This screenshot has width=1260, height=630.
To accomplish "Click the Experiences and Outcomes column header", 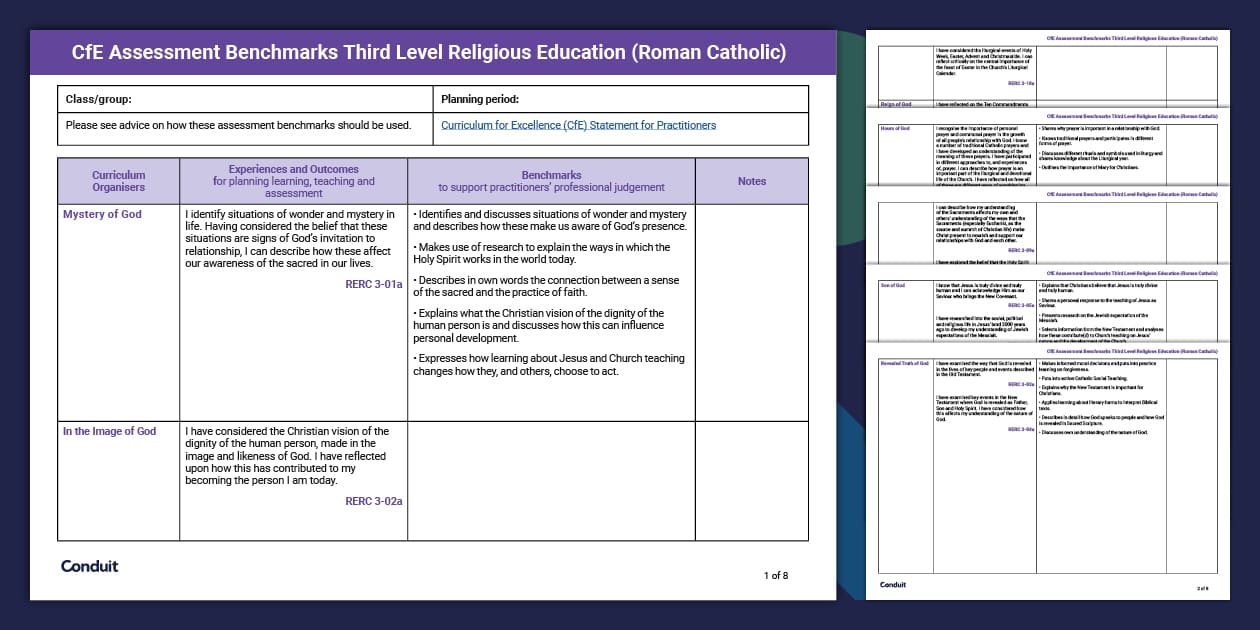I will pyautogui.click(x=293, y=180).
